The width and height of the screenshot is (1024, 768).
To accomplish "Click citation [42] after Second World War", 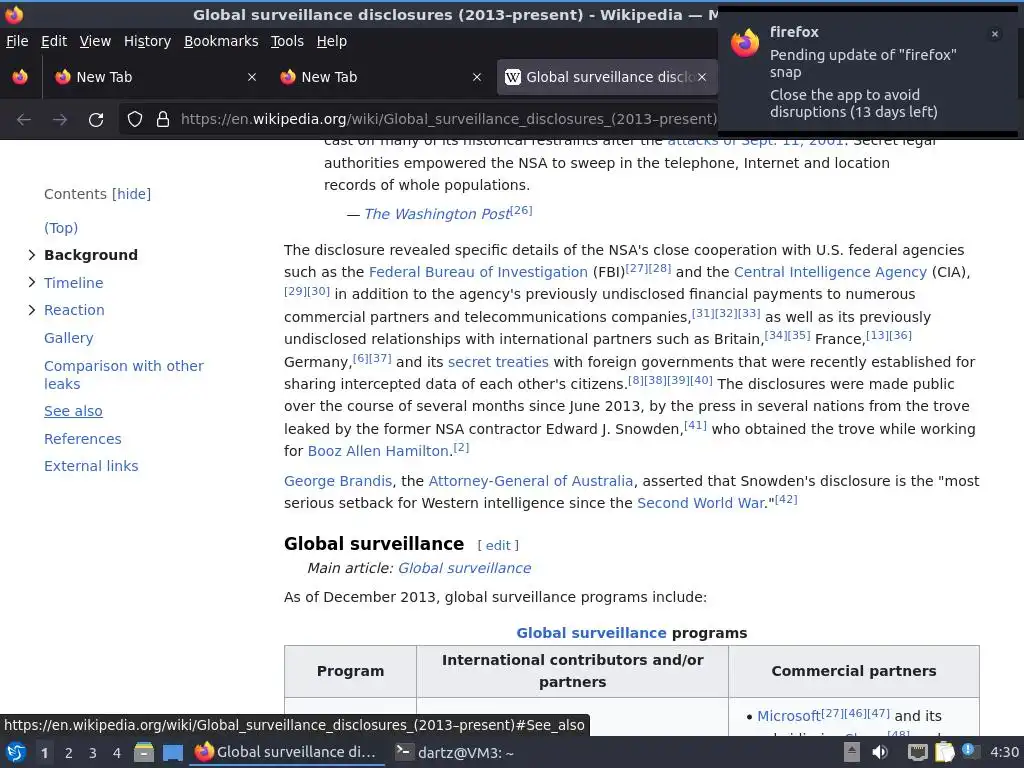I will pos(786,500).
